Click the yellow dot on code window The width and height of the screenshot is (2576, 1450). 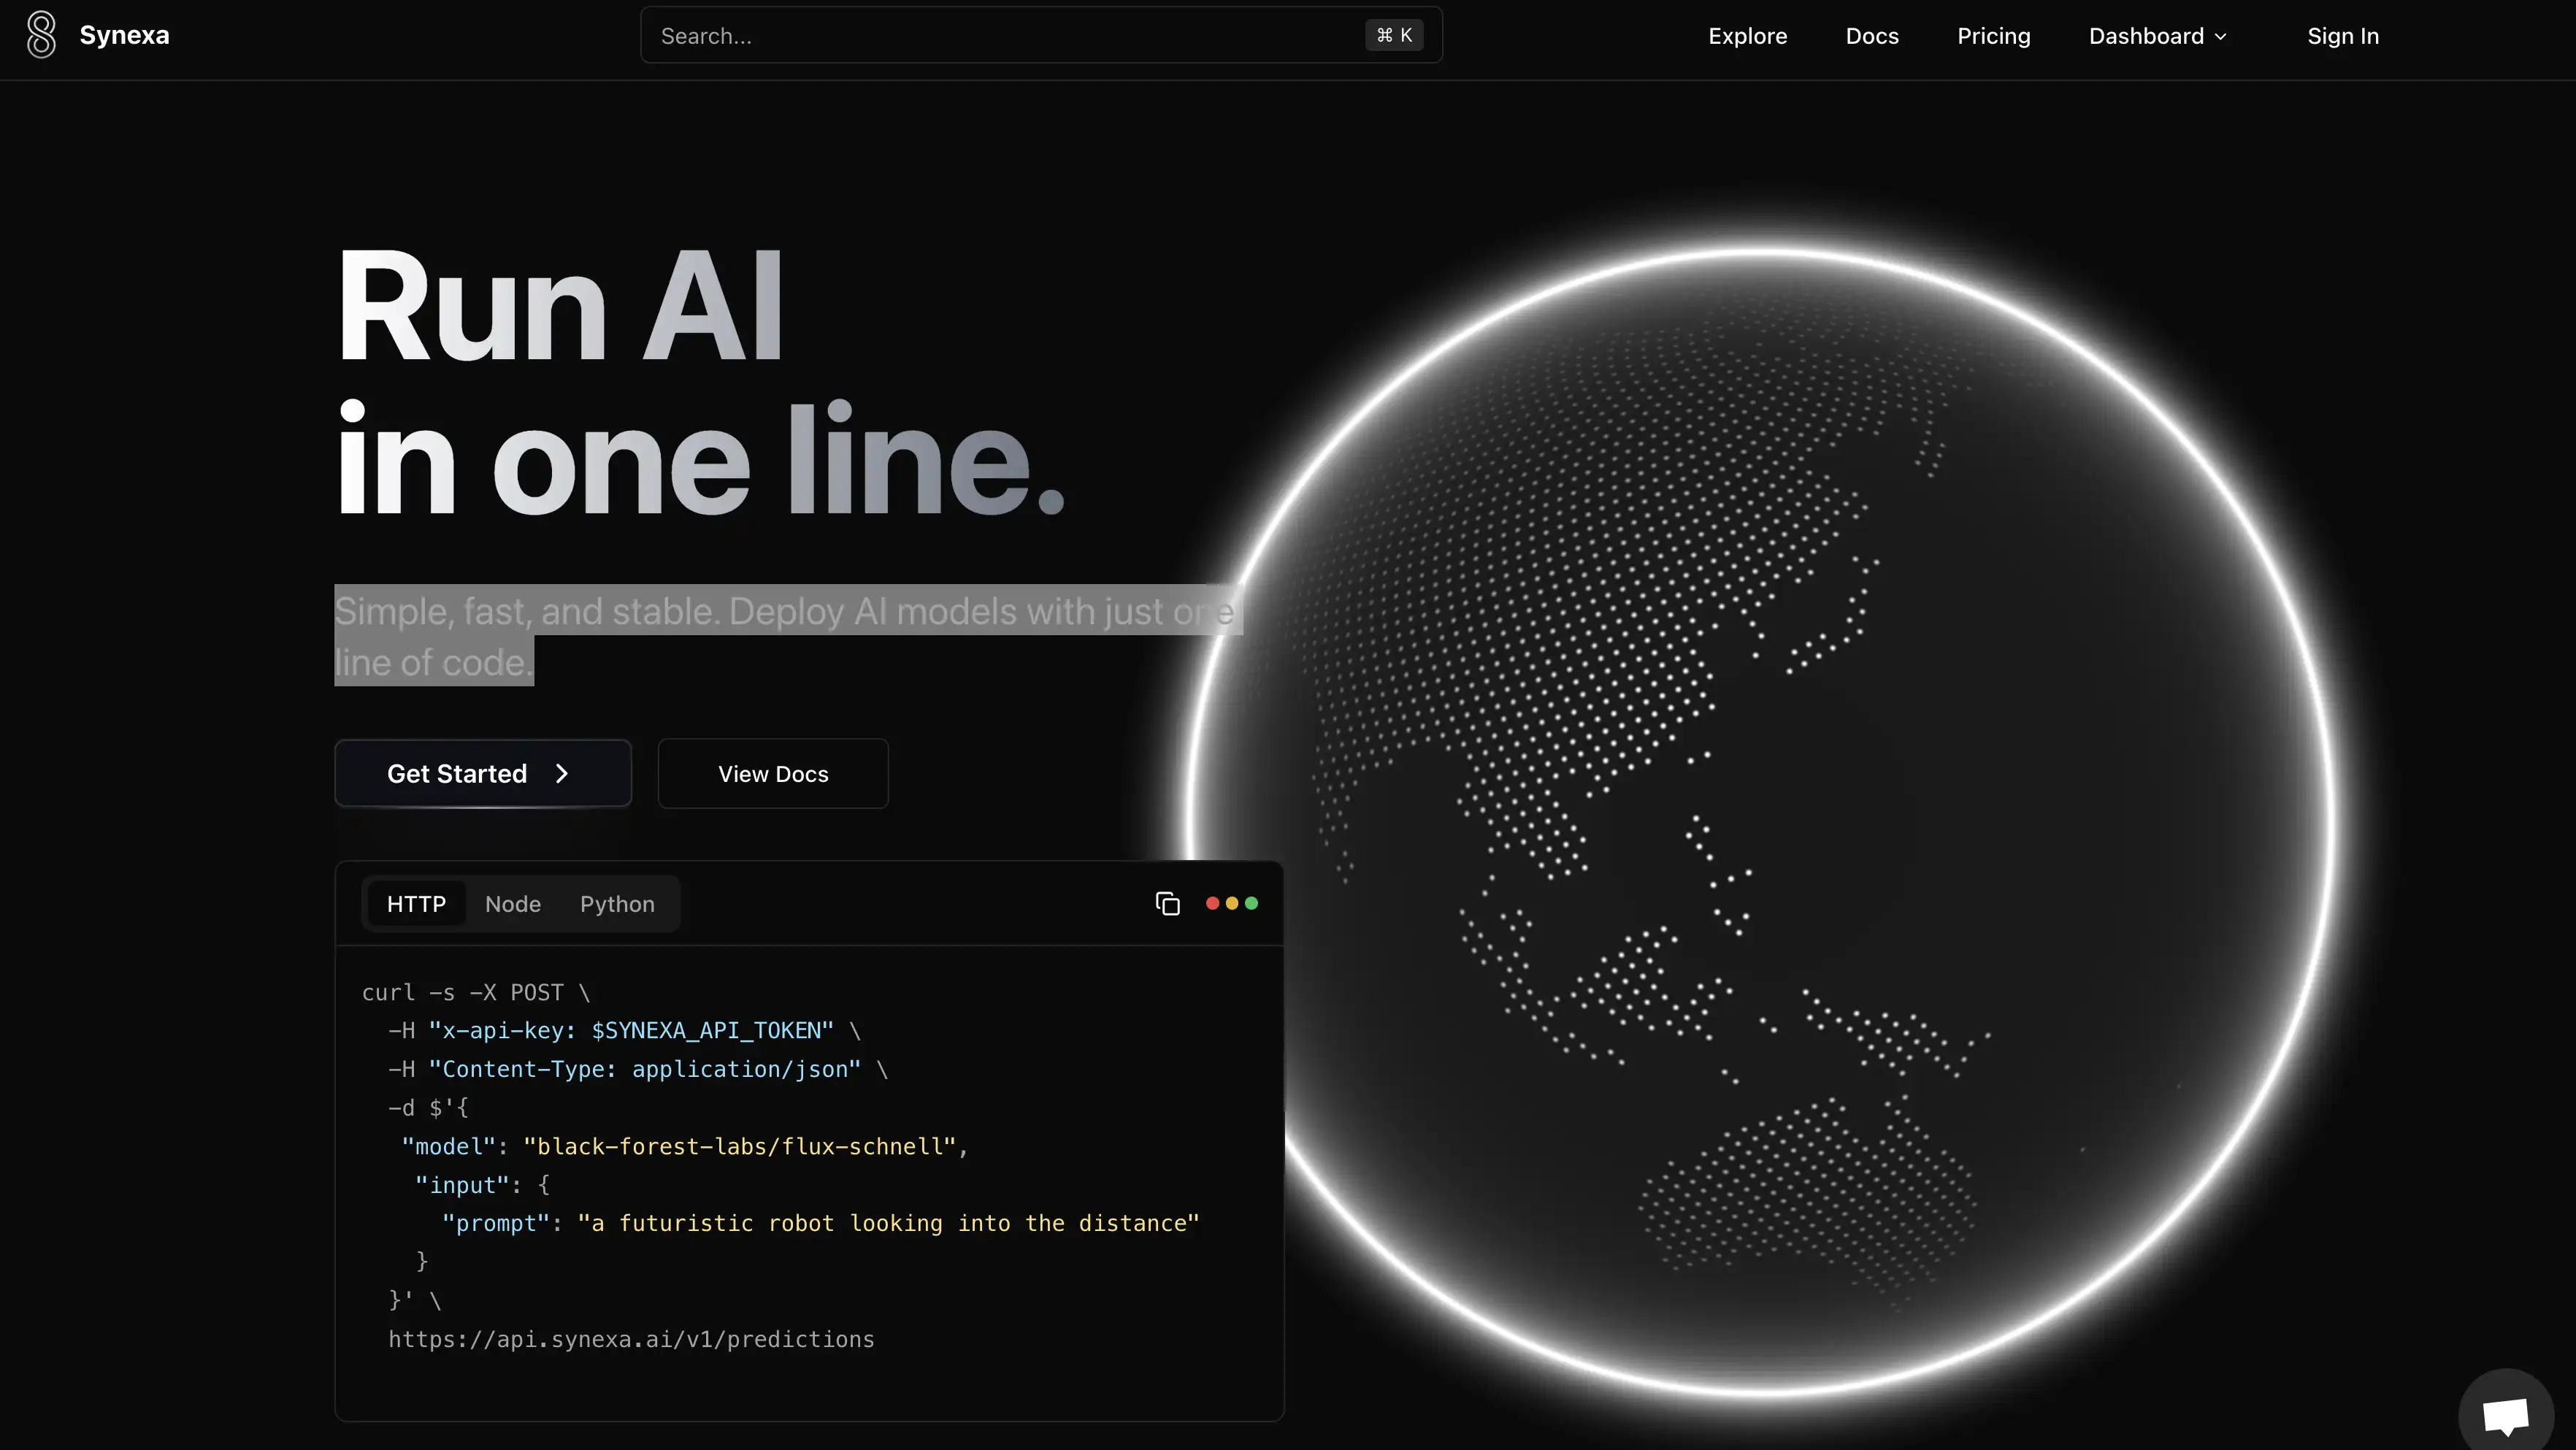[1232, 903]
